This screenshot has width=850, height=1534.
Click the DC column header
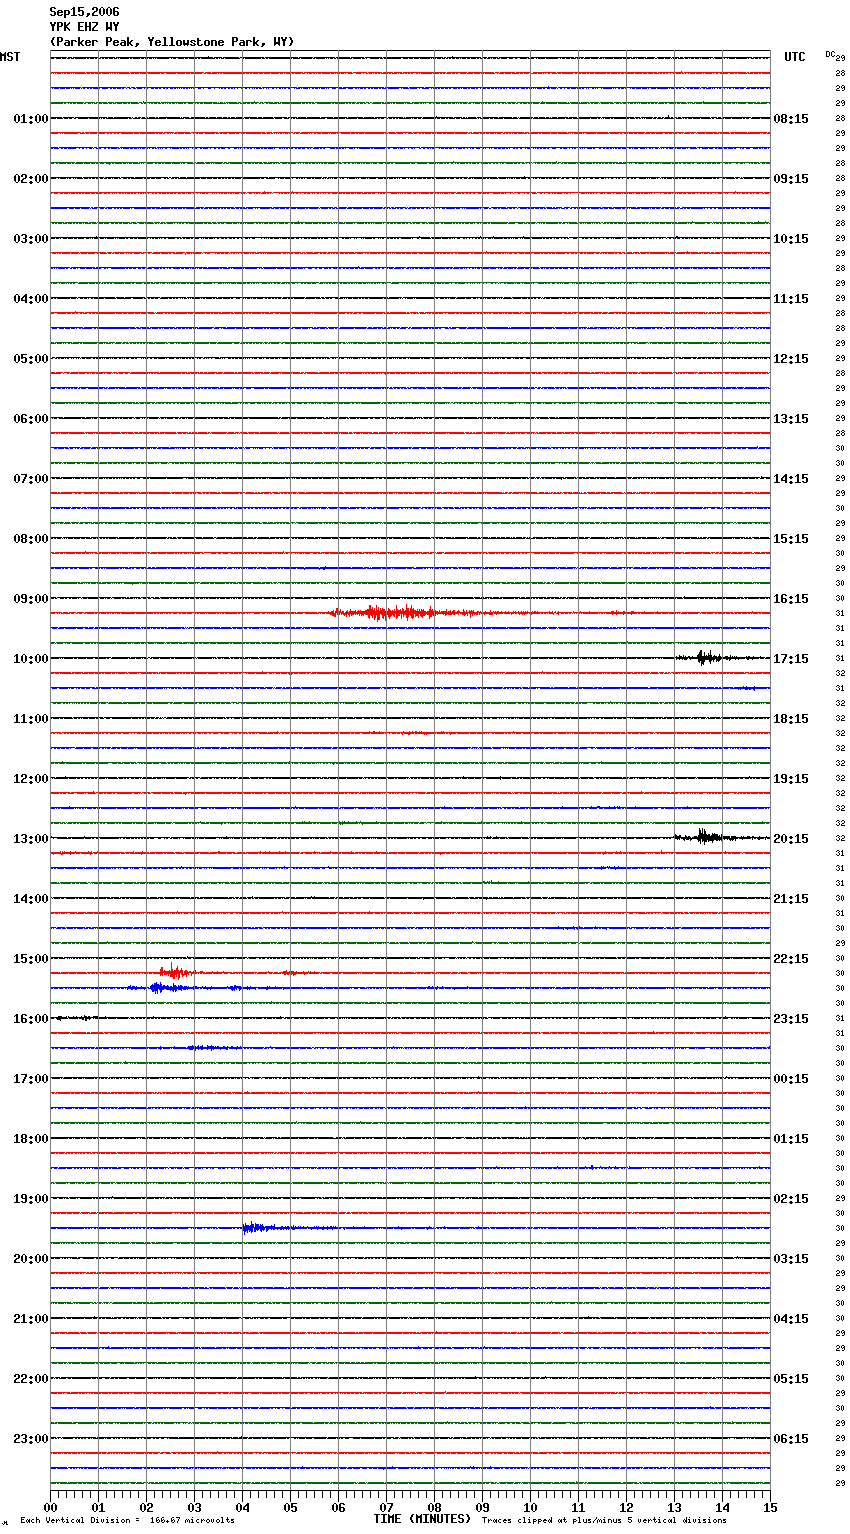click(830, 53)
